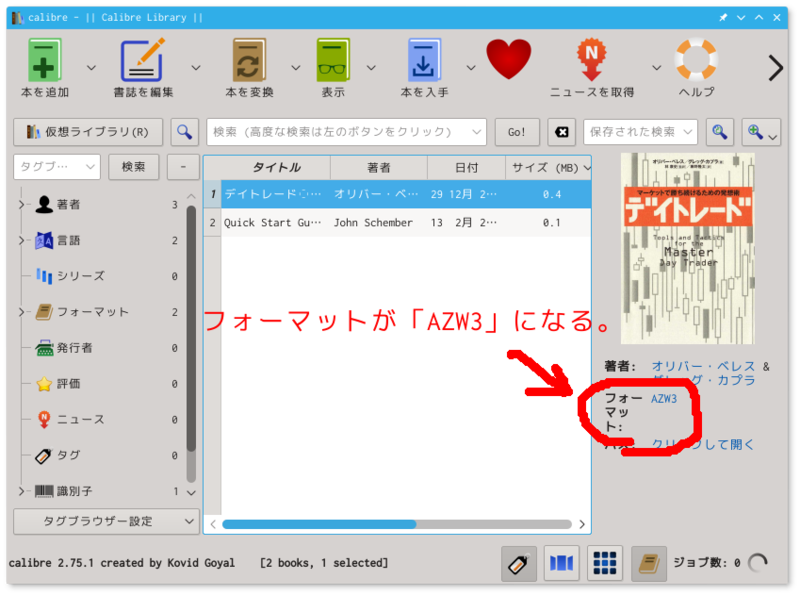The height and width of the screenshot is (596, 800).
Task: Sort by 著者 column header
Action: [x=379, y=167]
